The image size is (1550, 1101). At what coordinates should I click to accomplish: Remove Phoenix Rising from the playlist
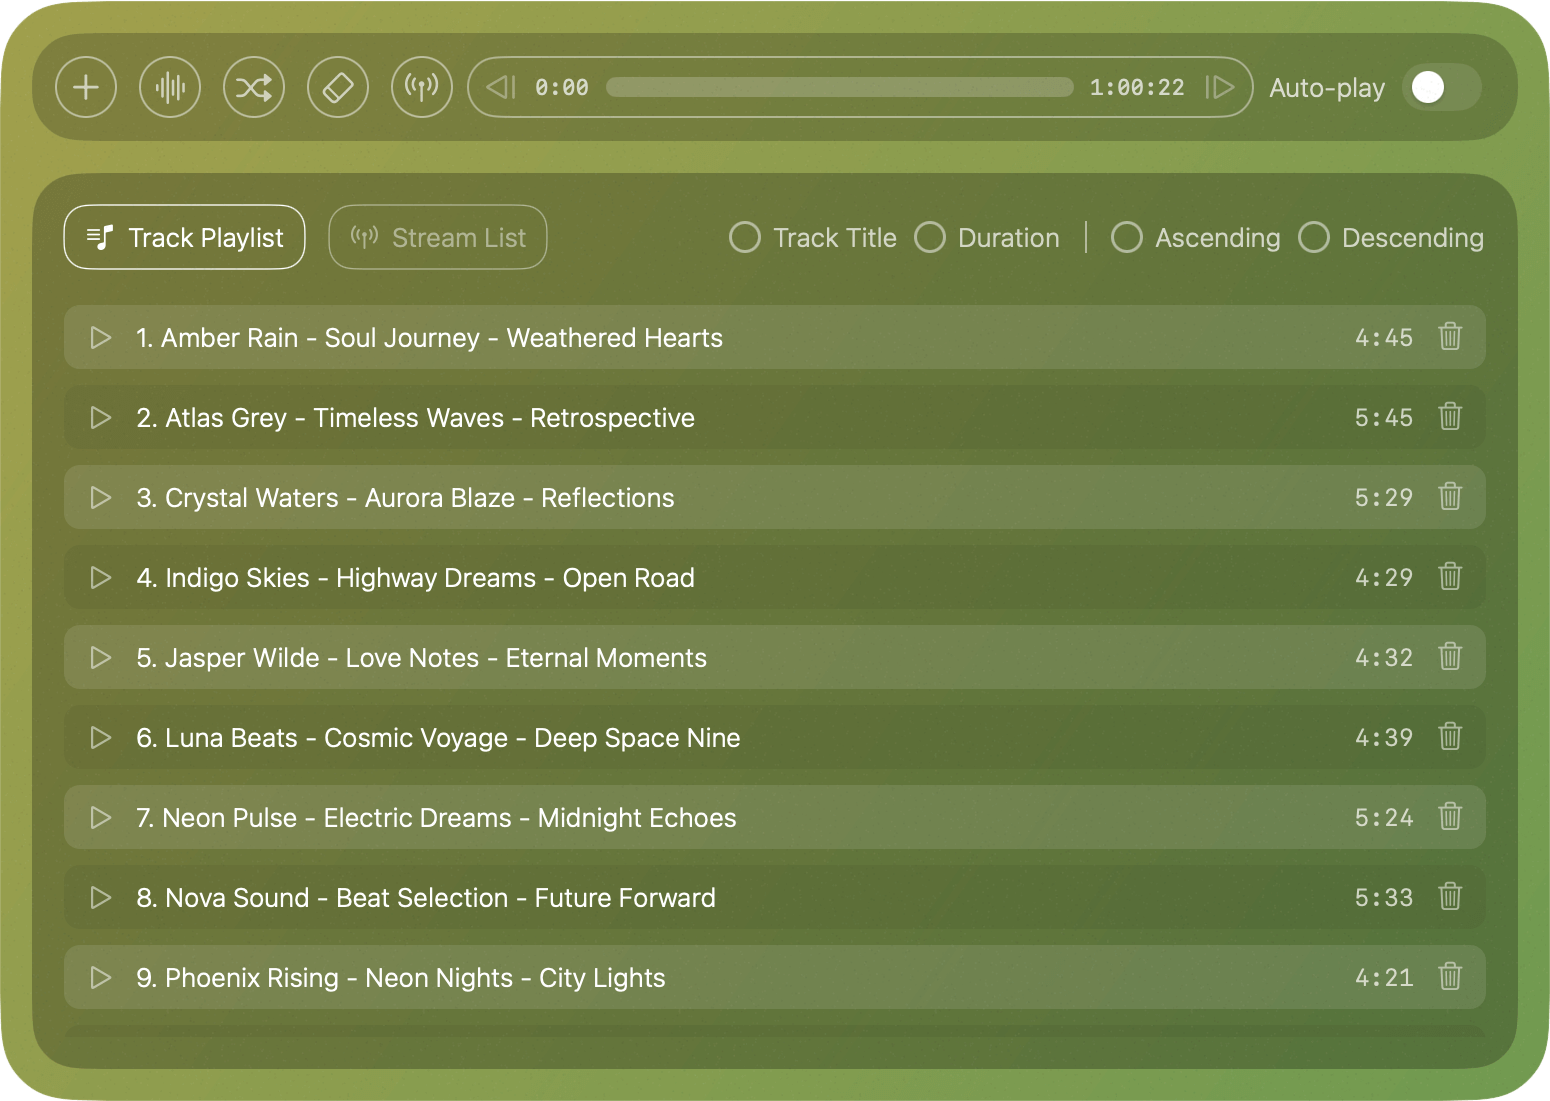1451,977
